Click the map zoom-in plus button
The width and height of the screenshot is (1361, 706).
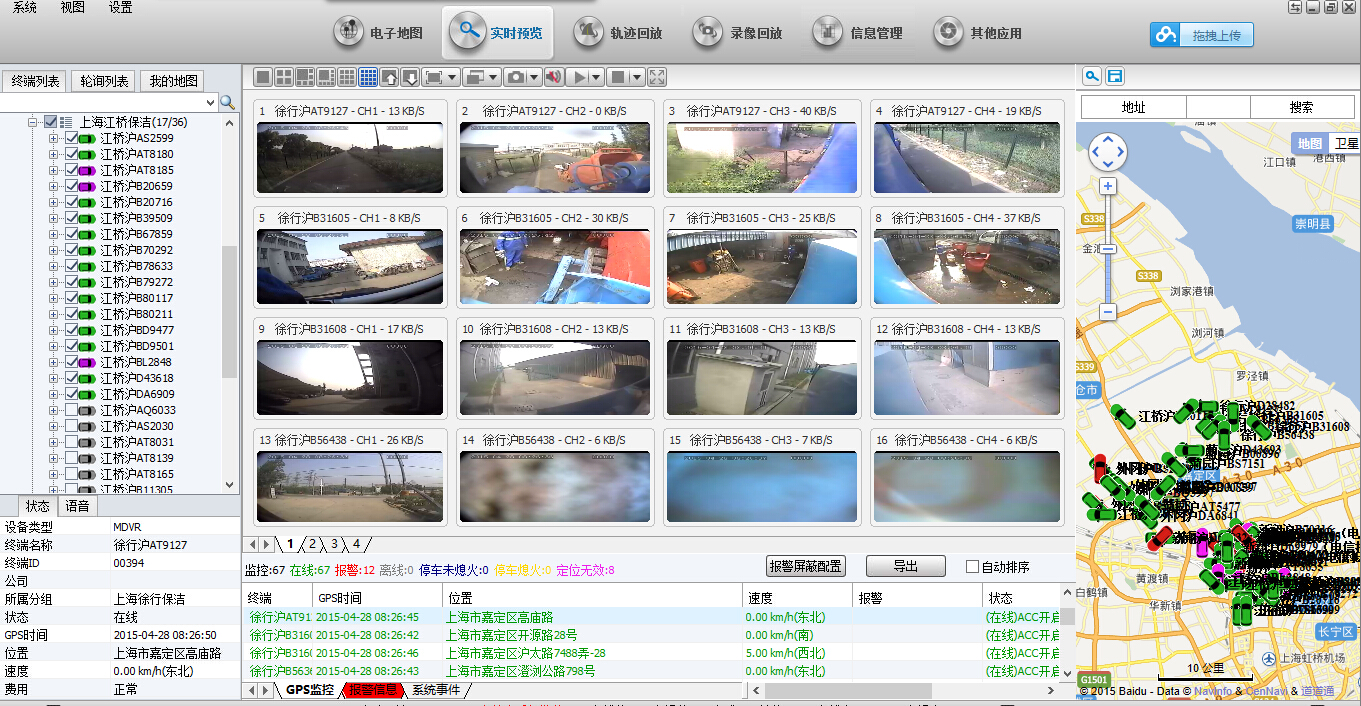point(1107,186)
